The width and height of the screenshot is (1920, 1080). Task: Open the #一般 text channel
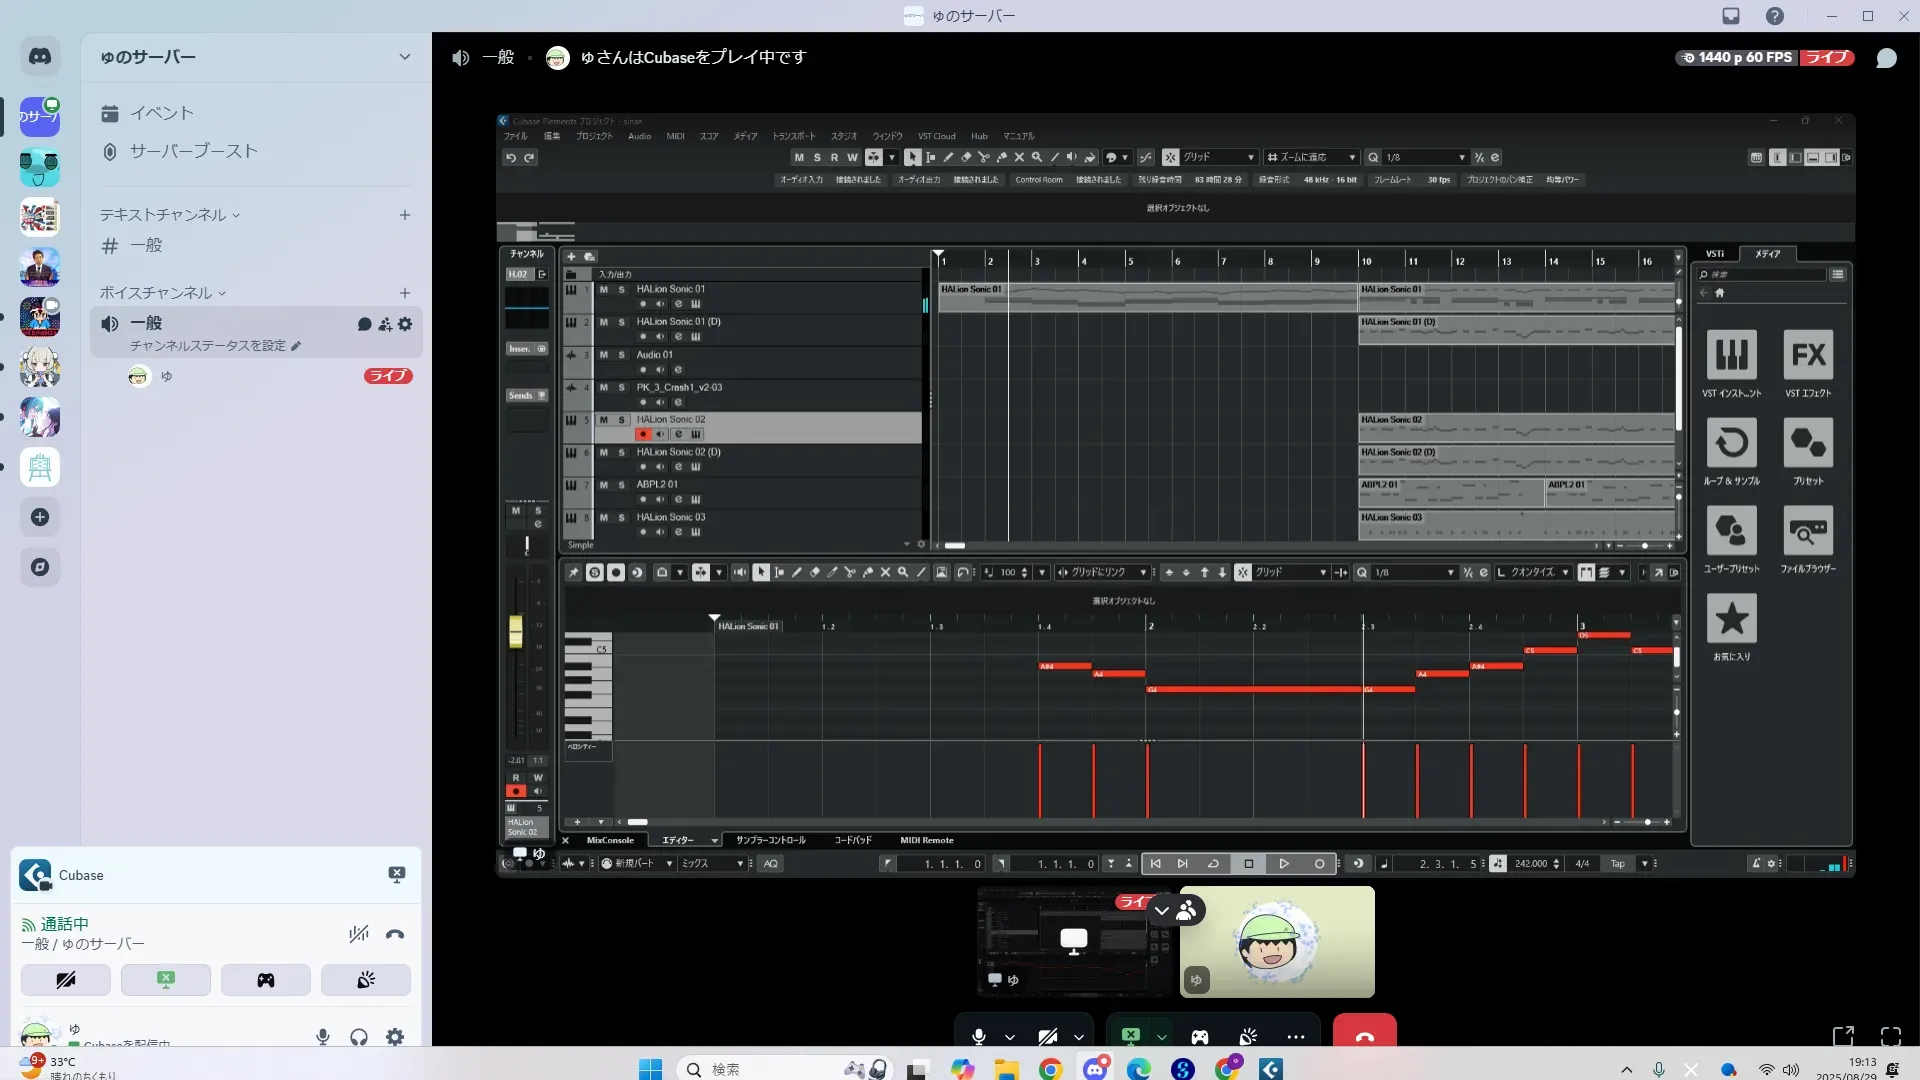[x=146, y=245]
